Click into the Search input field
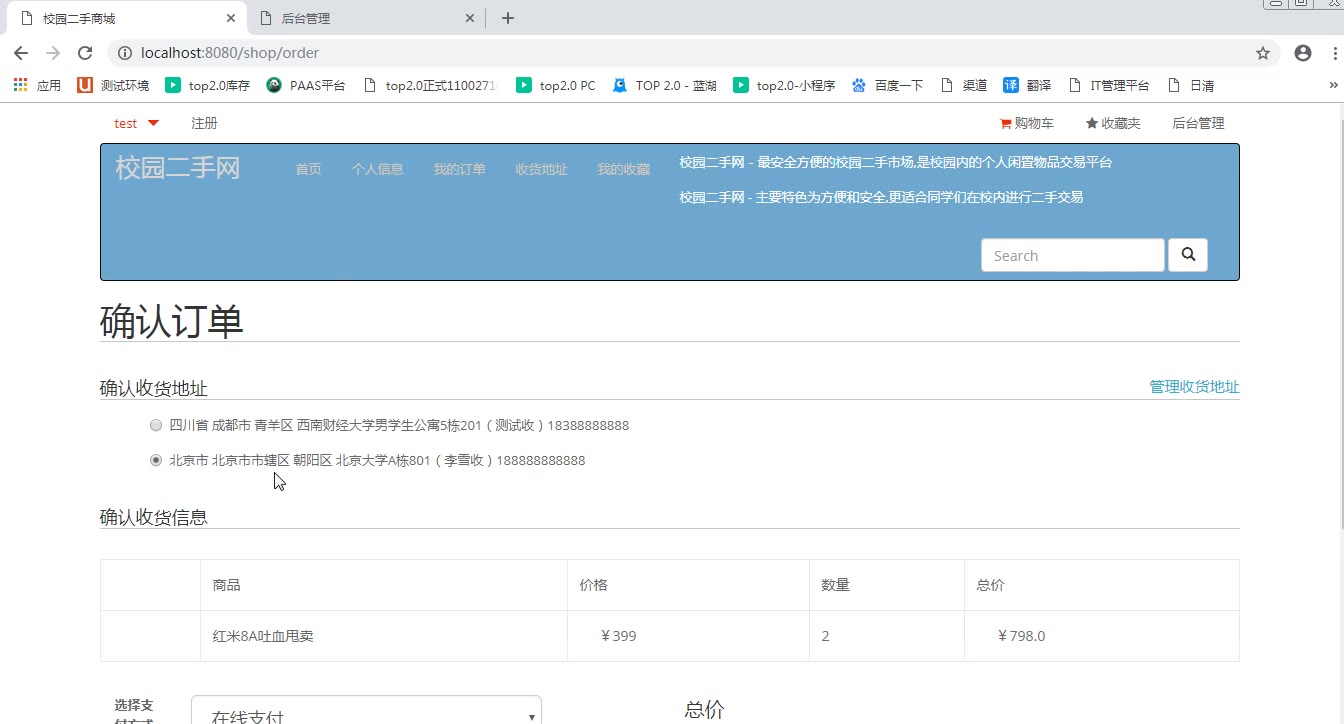Viewport: 1344px width, 724px height. (1072, 255)
